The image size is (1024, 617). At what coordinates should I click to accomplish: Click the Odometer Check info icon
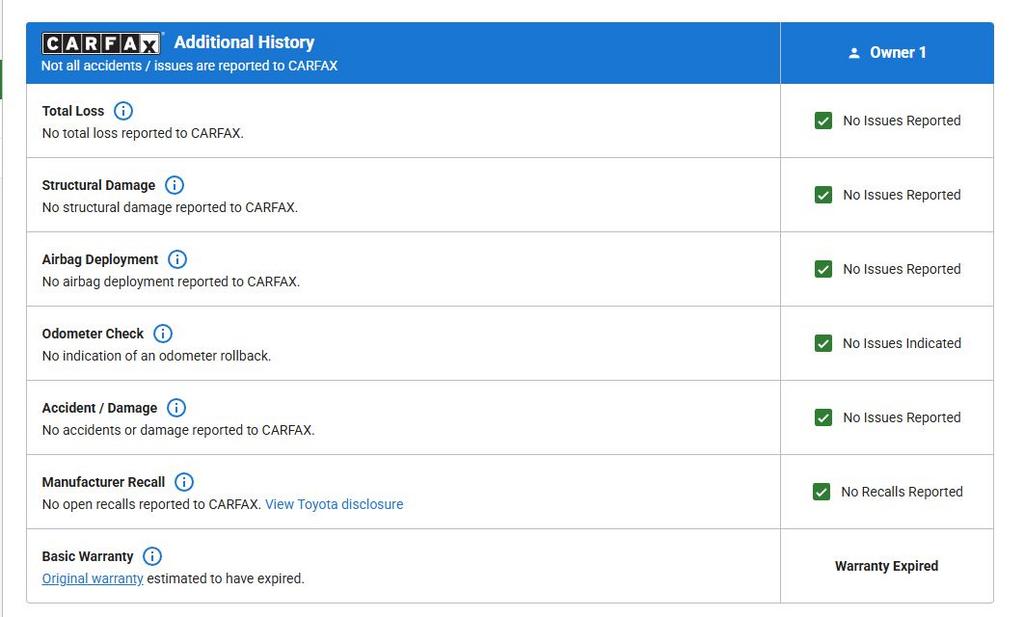click(x=163, y=333)
